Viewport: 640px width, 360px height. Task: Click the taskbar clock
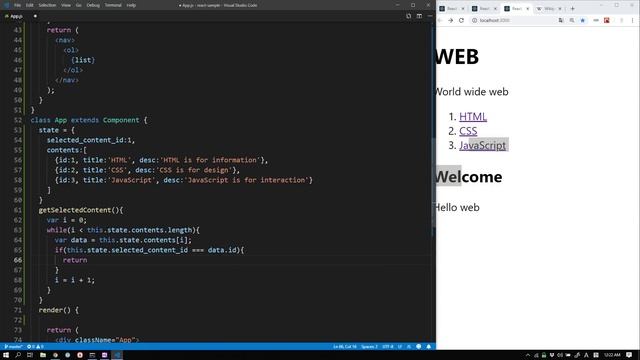pos(612,355)
